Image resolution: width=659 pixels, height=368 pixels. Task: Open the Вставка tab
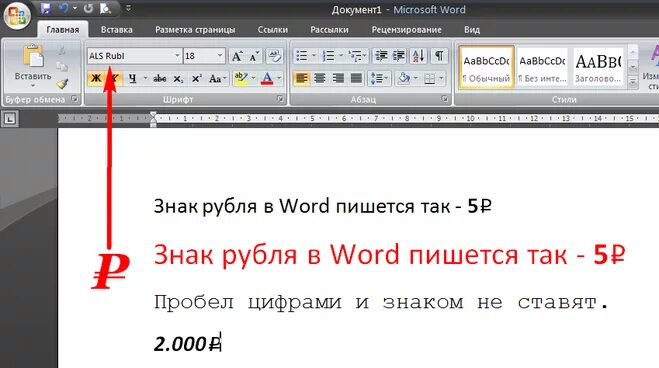point(116,30)
